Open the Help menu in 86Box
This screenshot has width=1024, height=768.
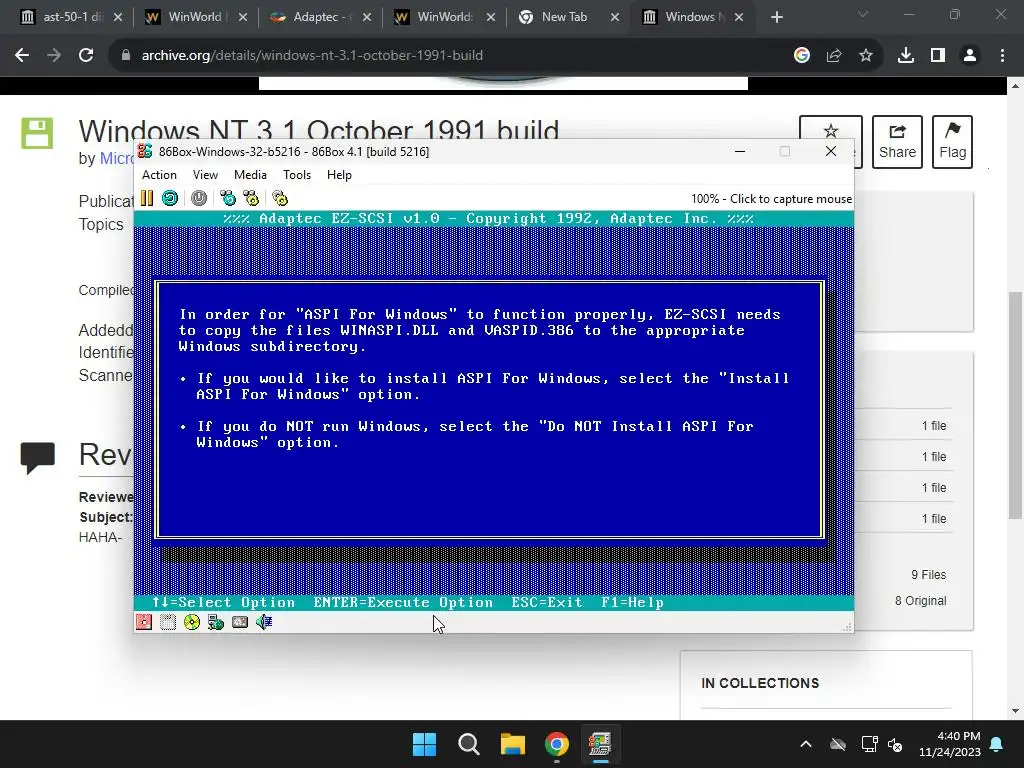tap(339, 175)
